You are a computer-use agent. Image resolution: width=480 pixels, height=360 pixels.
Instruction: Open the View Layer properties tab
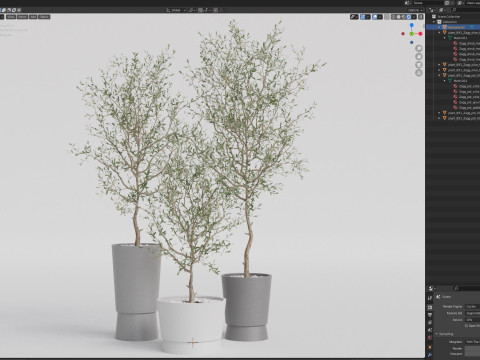click(430, 322)
